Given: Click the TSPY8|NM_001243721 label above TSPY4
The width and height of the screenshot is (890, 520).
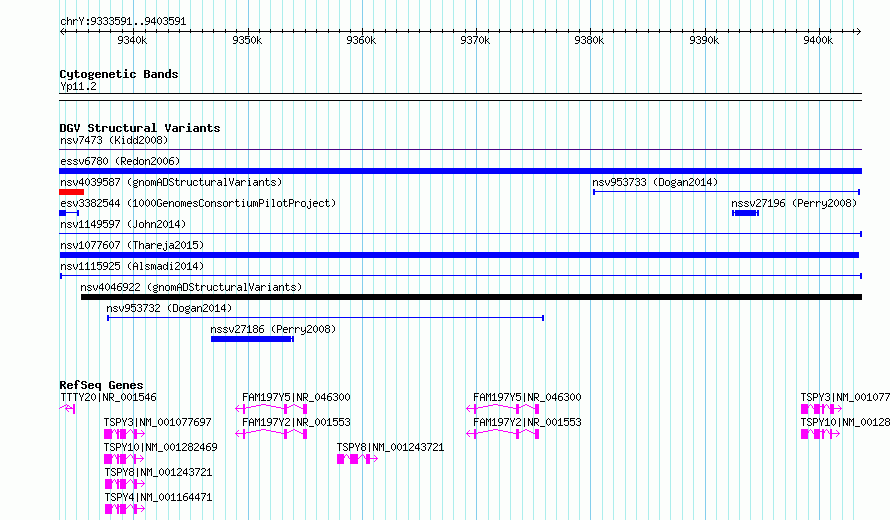Looking at the screenshot, I should point(158,472).
